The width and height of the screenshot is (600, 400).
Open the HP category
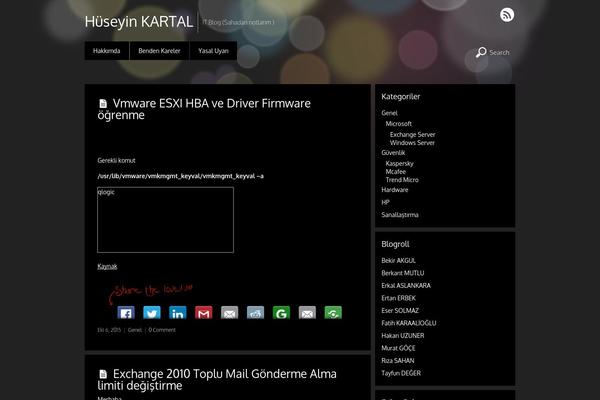point(385,202)
